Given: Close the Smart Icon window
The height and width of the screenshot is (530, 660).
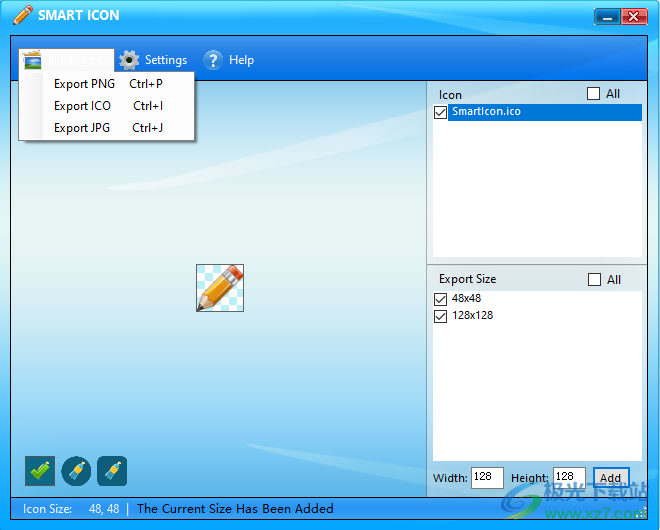Looking at the screenshot, I should [634, 16].
